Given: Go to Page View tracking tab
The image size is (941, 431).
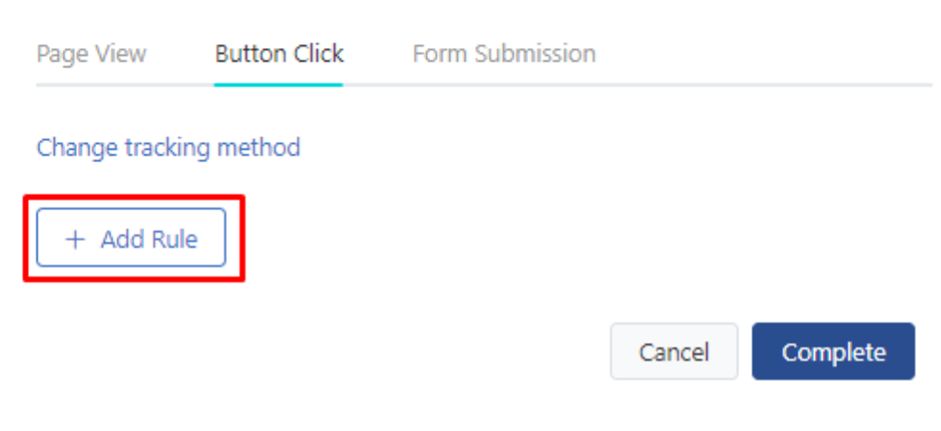Looking at the screenshot, I should pos(91,53).
